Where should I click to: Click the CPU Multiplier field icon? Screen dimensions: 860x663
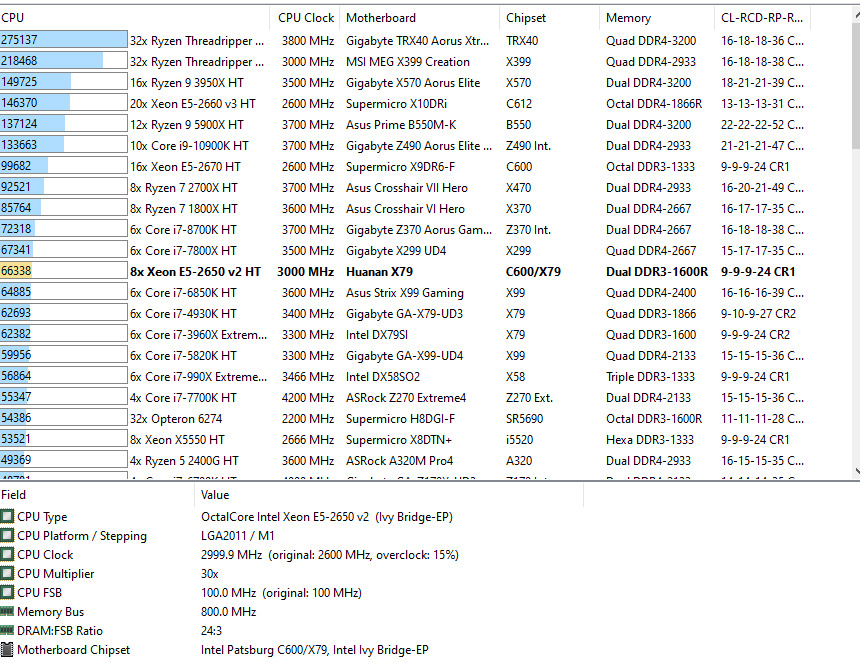(x=7, y=574)
